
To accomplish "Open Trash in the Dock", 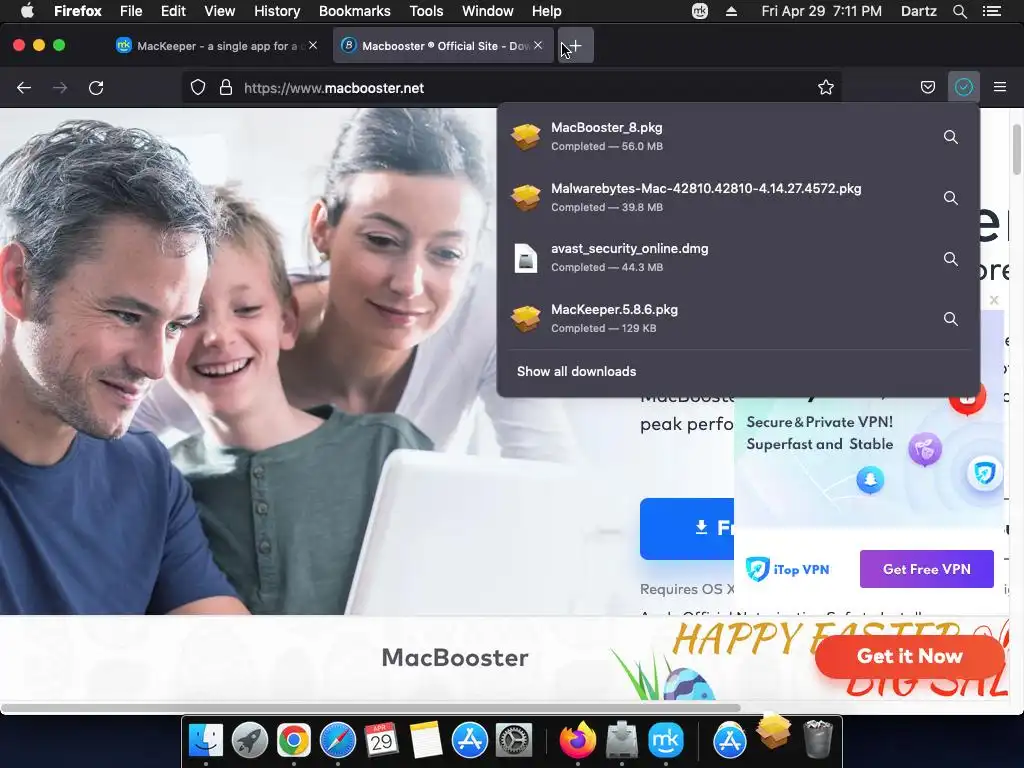I will (817, 739).
